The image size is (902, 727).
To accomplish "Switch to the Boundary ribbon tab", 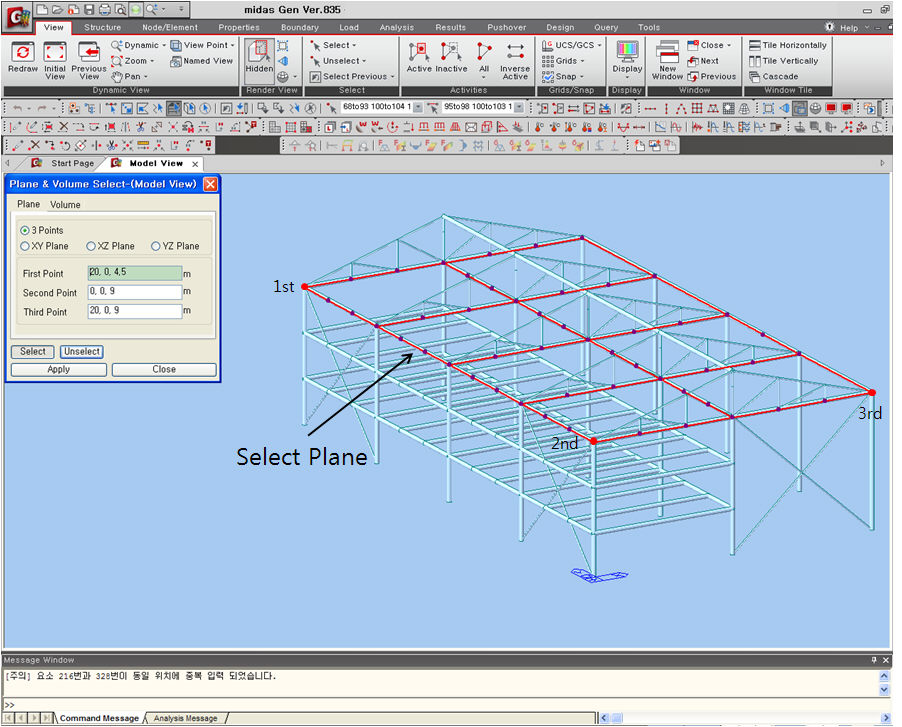I will 300,28.
